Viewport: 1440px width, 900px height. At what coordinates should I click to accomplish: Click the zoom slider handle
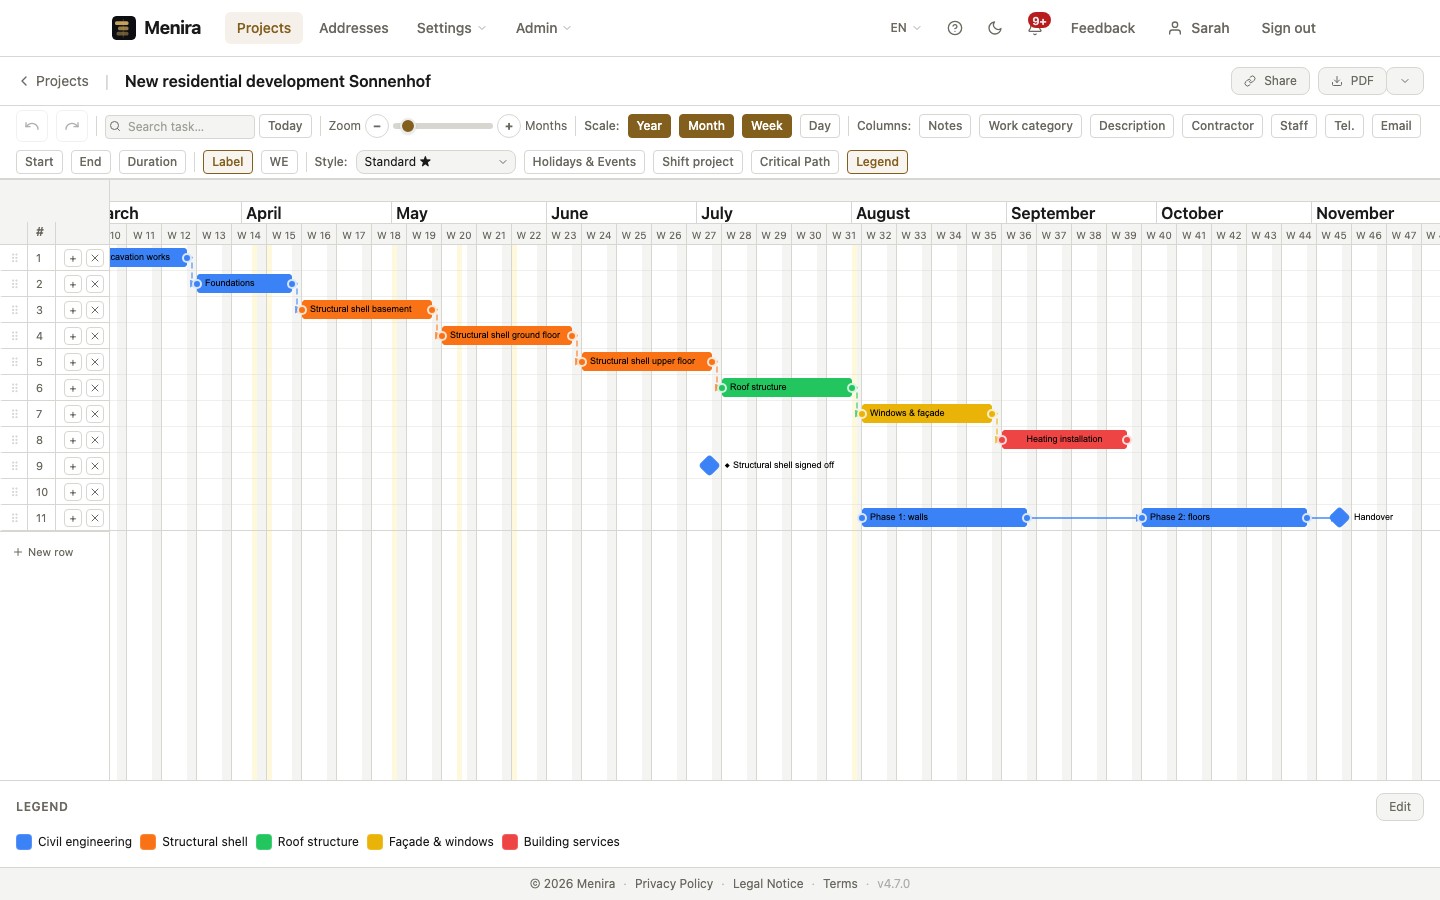pyautogui.click(x=408, y=126)
